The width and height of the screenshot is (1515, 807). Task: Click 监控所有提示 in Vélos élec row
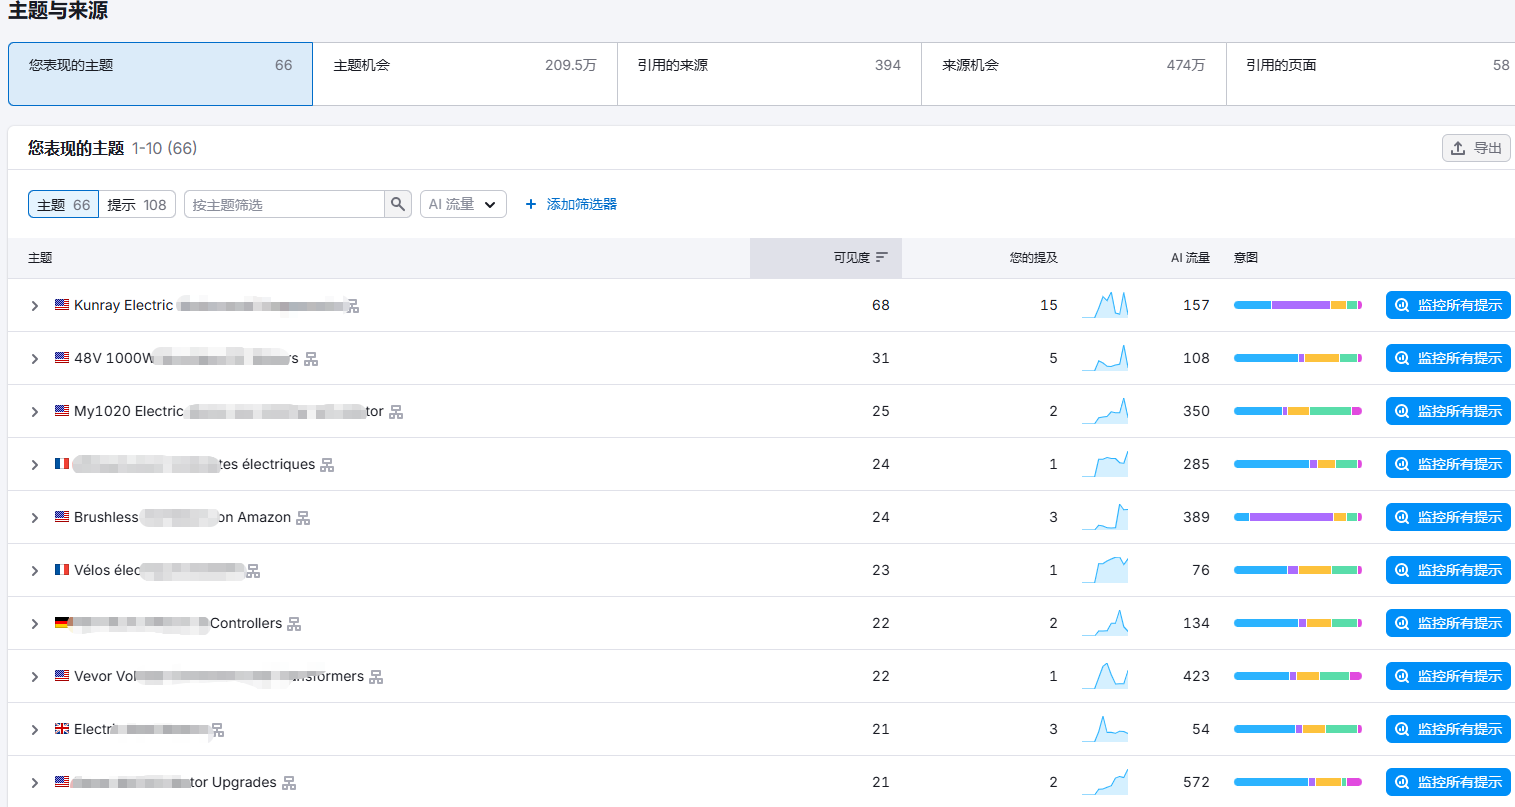pyautogui.click(x=1448, y=570)
